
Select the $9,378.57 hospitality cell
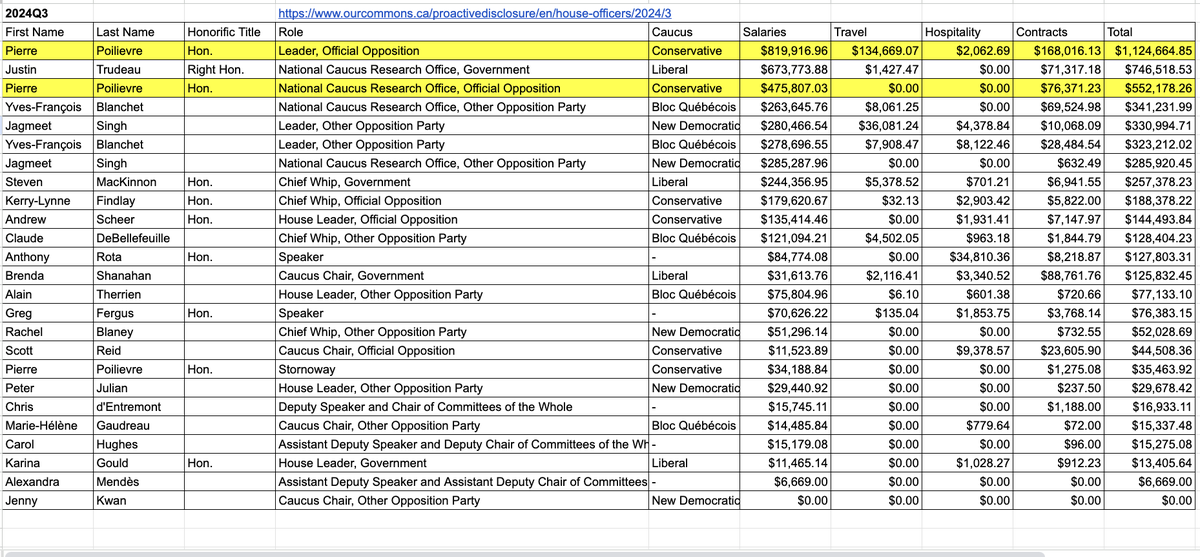pyautogui.click(x=967, y=351)
